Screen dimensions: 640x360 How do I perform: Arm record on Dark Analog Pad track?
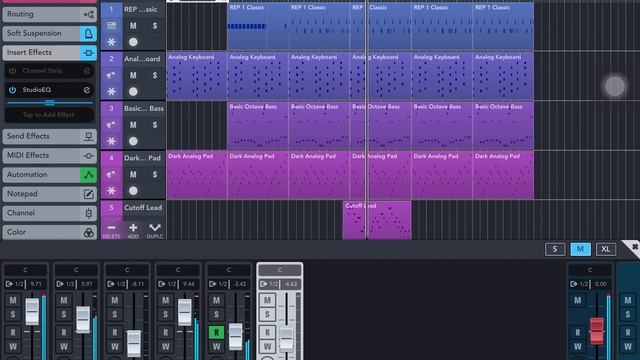(x=133, y=191)
